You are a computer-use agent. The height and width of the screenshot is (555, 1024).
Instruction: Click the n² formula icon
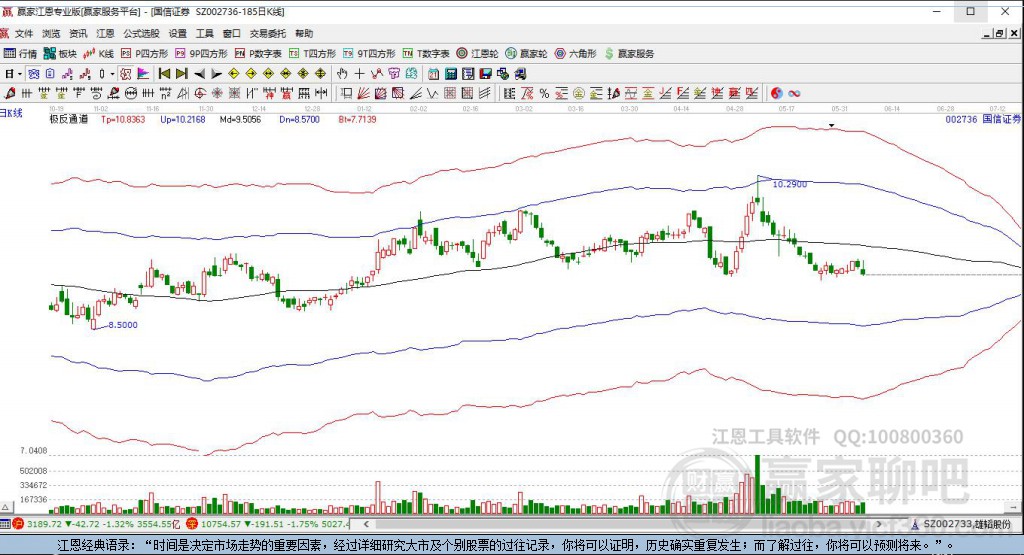coord(165,93)
